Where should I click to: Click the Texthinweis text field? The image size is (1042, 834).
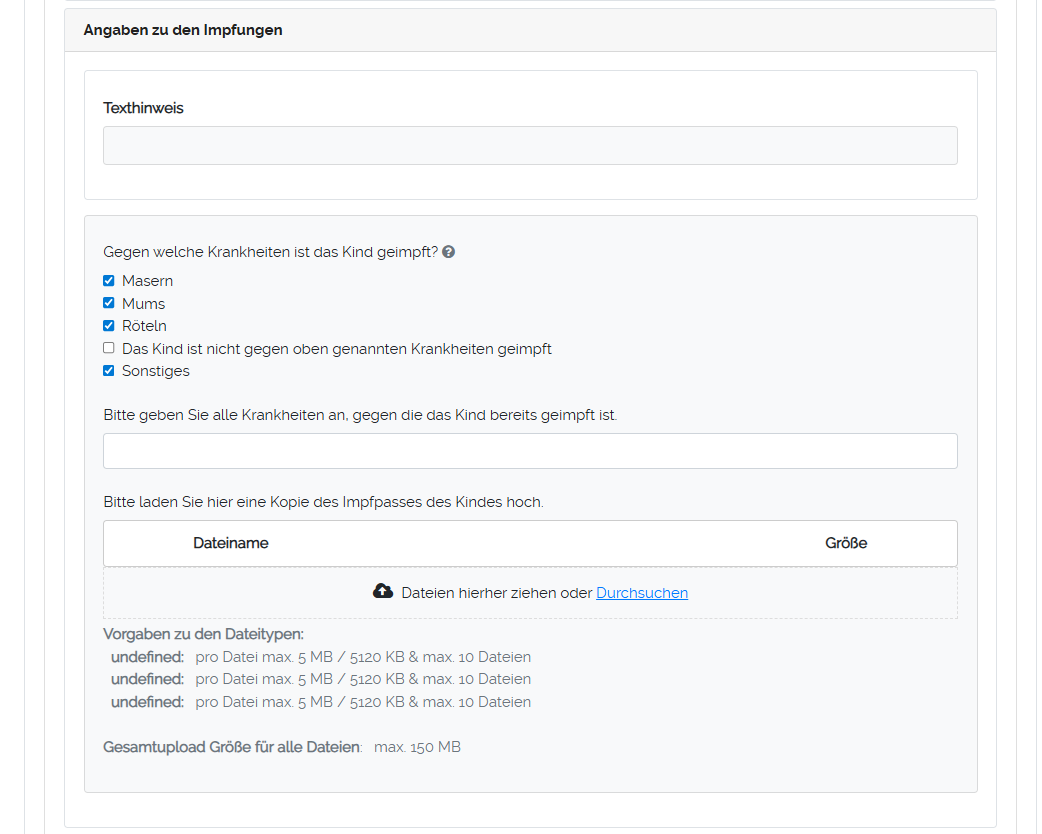(x=530, y=145)
